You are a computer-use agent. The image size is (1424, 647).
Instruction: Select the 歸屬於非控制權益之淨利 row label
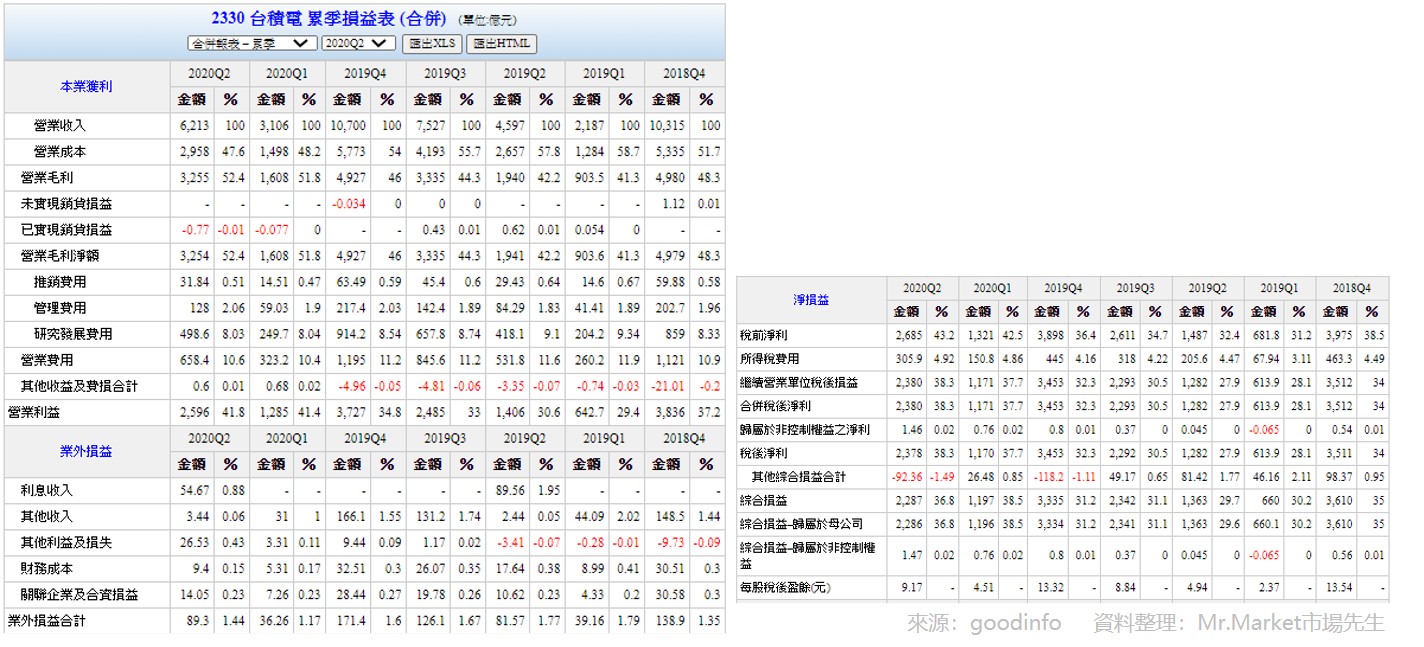click(x=805, y=430)
